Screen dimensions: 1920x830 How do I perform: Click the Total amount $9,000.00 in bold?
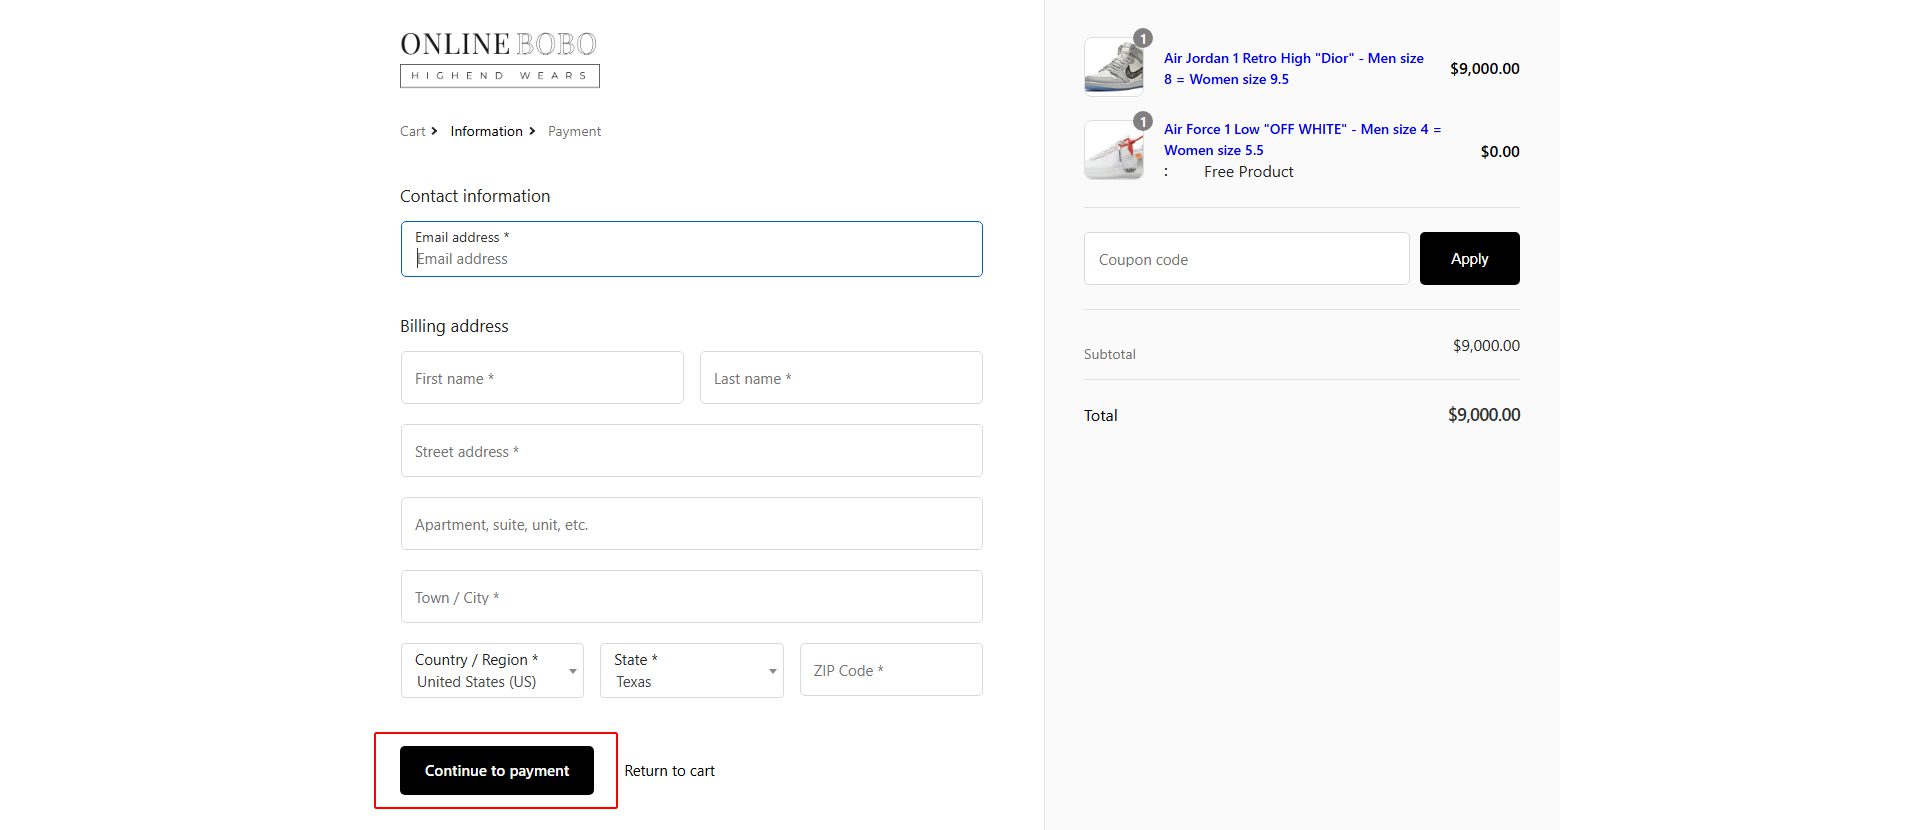[x=1484, y=415]
